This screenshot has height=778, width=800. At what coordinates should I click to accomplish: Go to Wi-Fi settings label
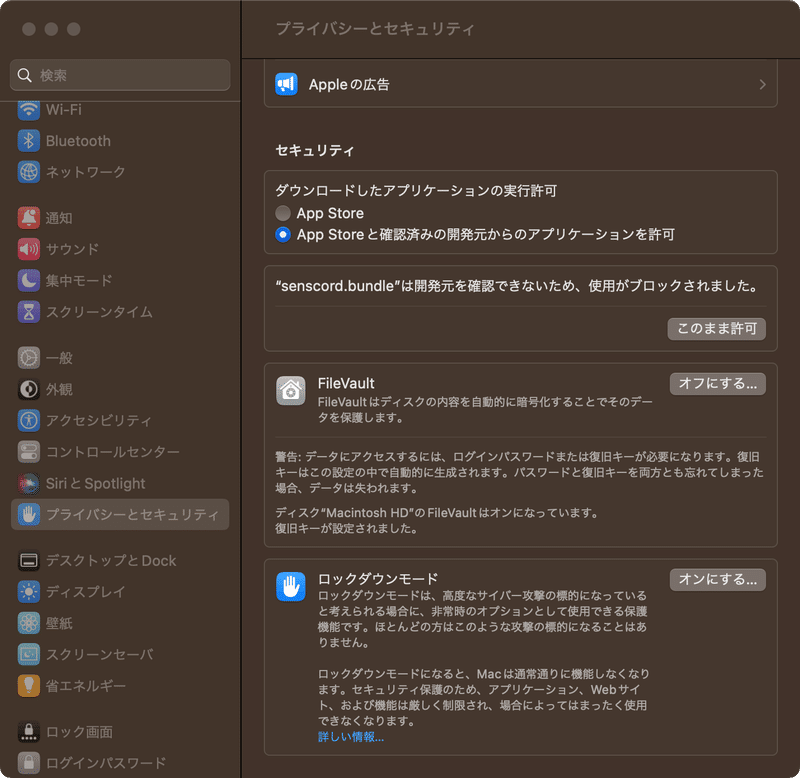(x=64, y=110)
